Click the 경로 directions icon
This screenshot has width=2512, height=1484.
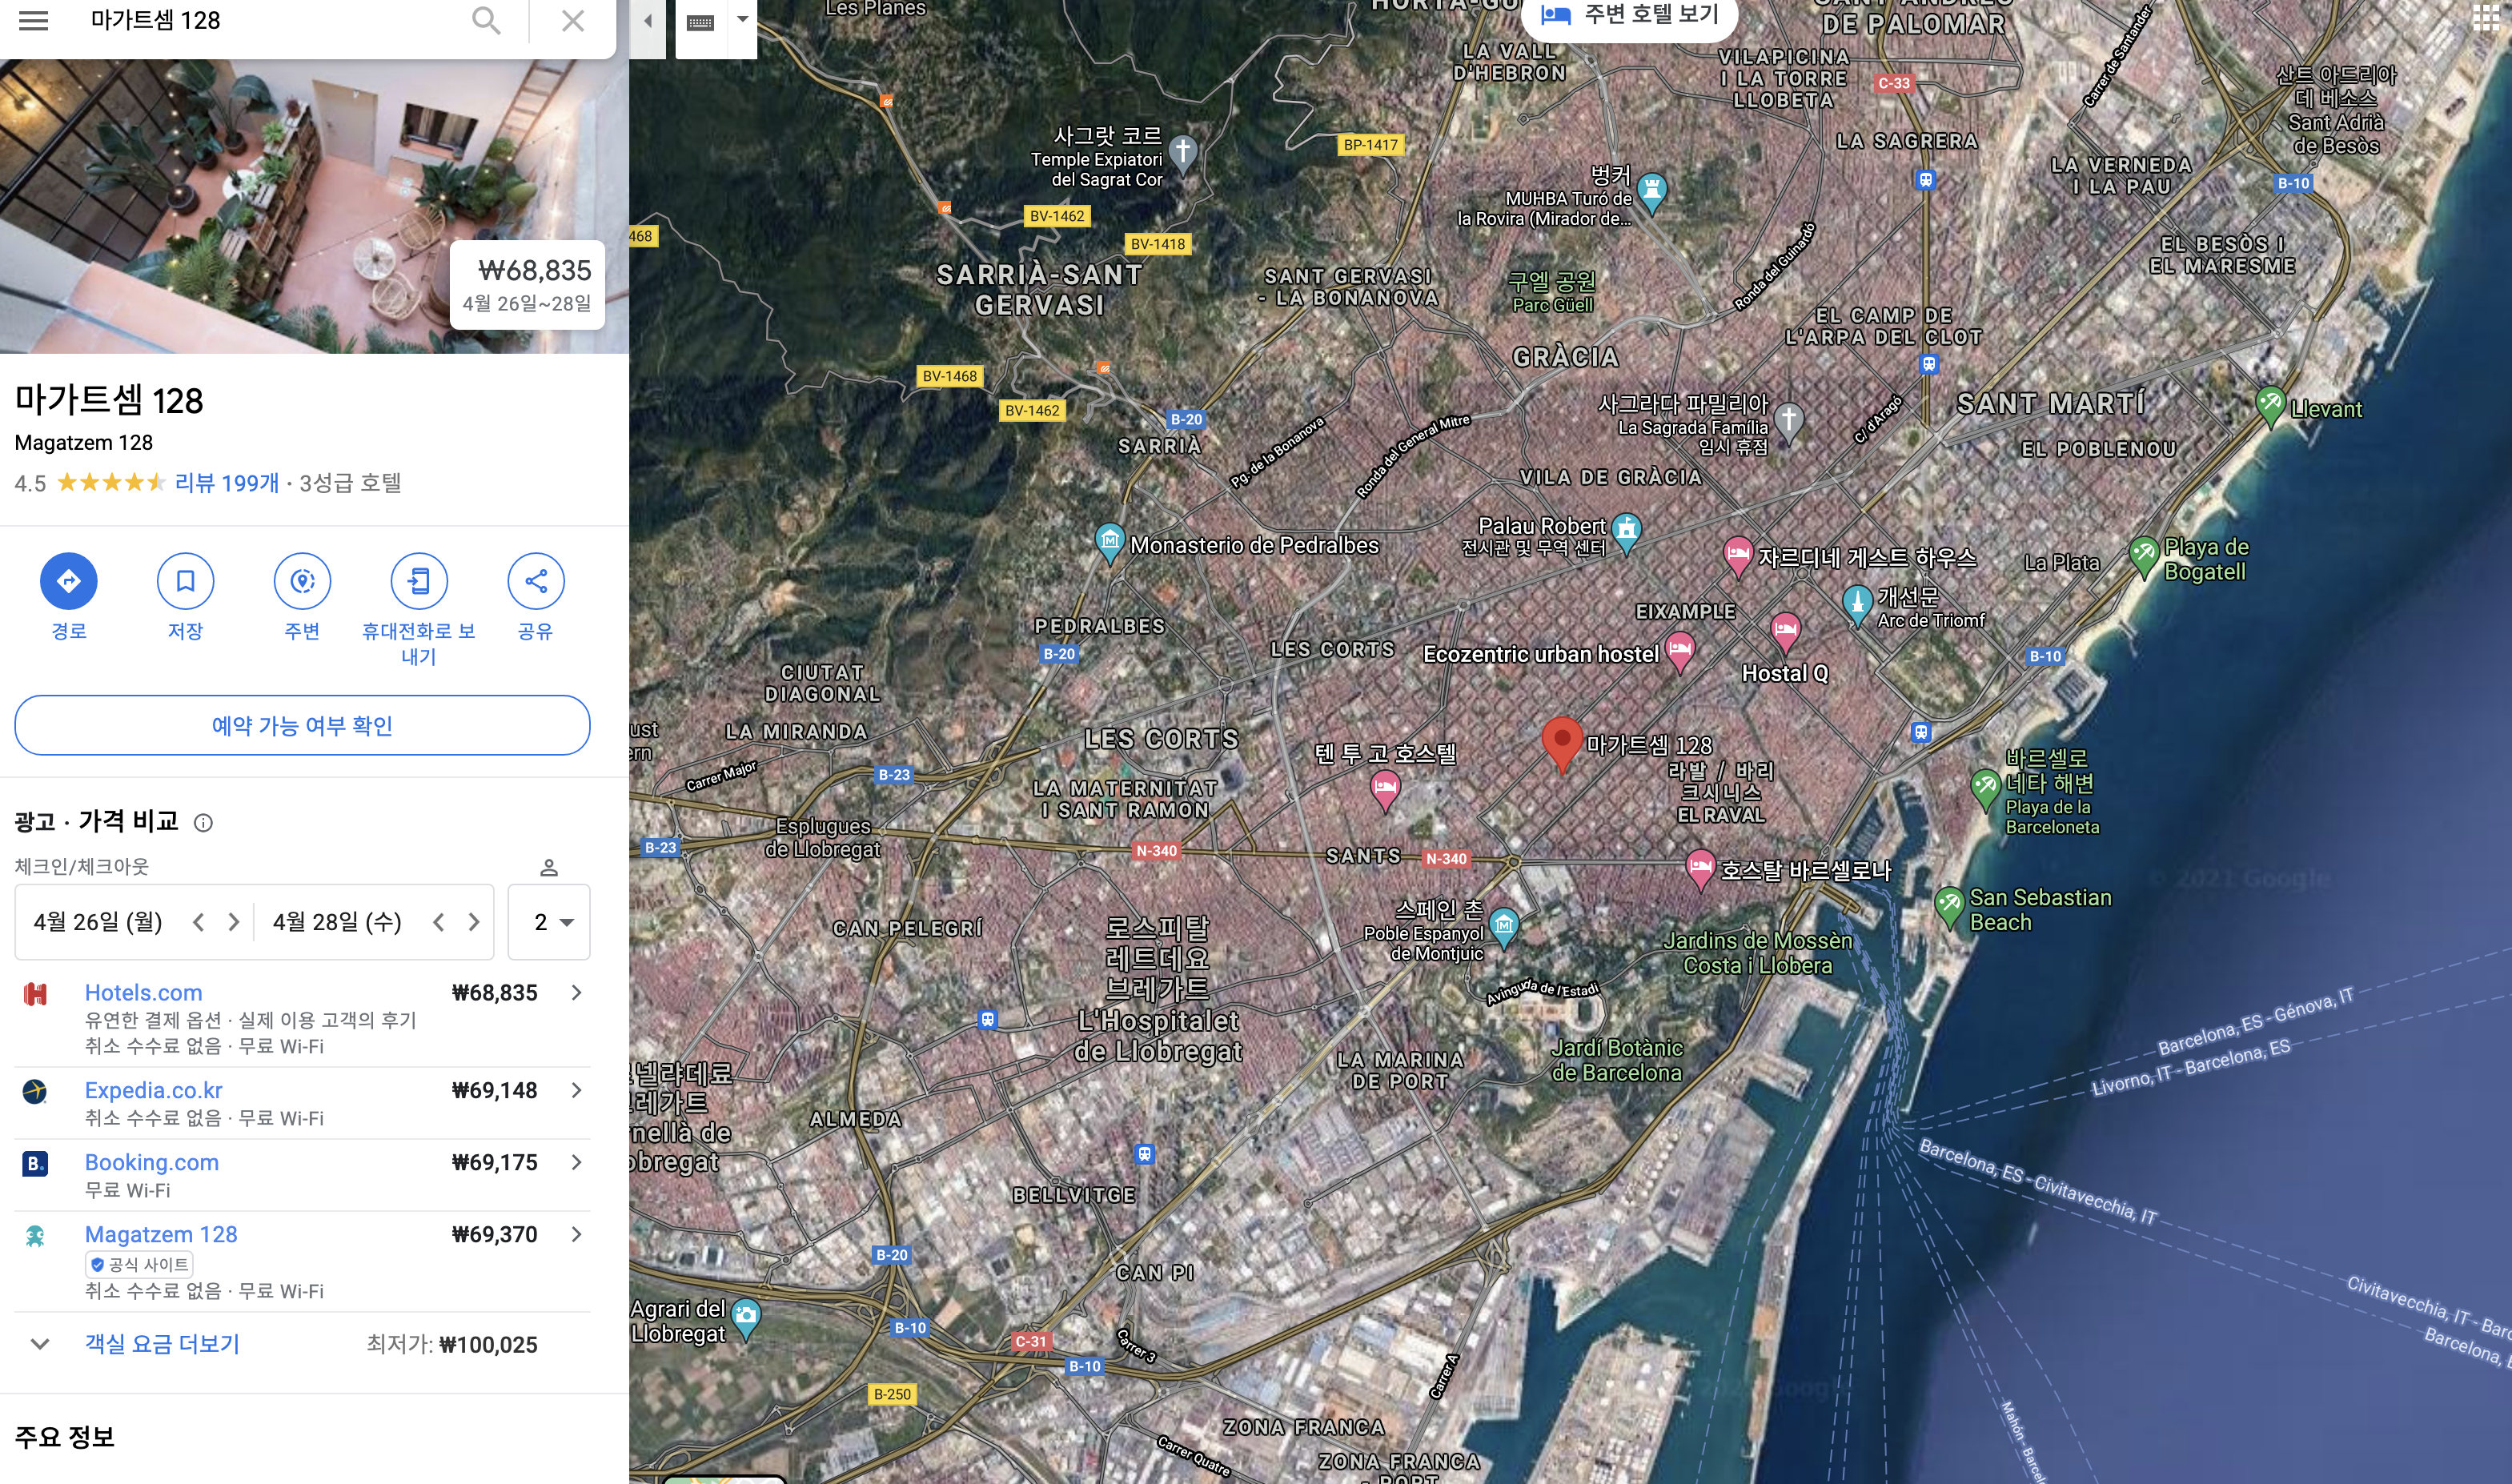pos(68,581)
